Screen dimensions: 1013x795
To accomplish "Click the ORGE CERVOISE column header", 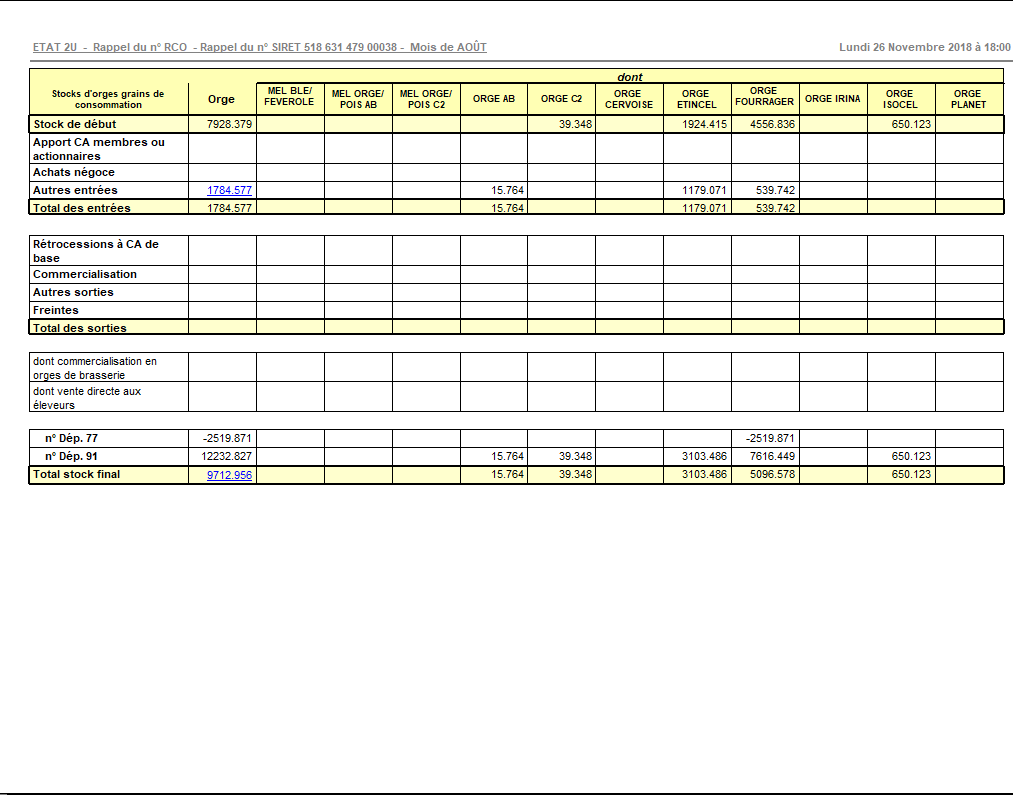I will (628, 99).
